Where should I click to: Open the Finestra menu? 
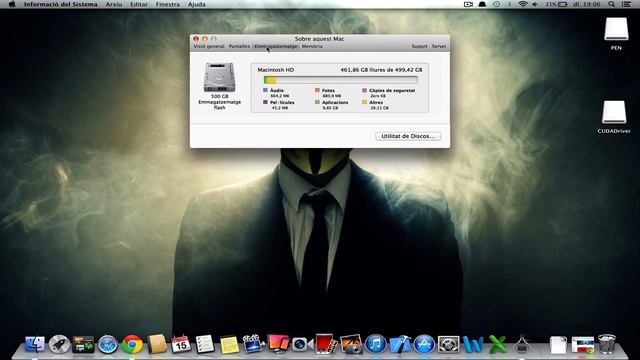pos(168,4)
